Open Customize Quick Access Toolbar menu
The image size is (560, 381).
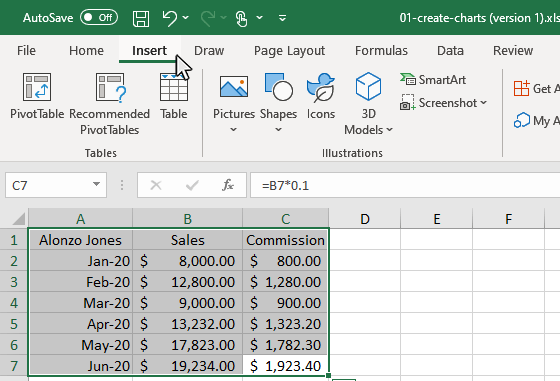click(x=282, y=18)
